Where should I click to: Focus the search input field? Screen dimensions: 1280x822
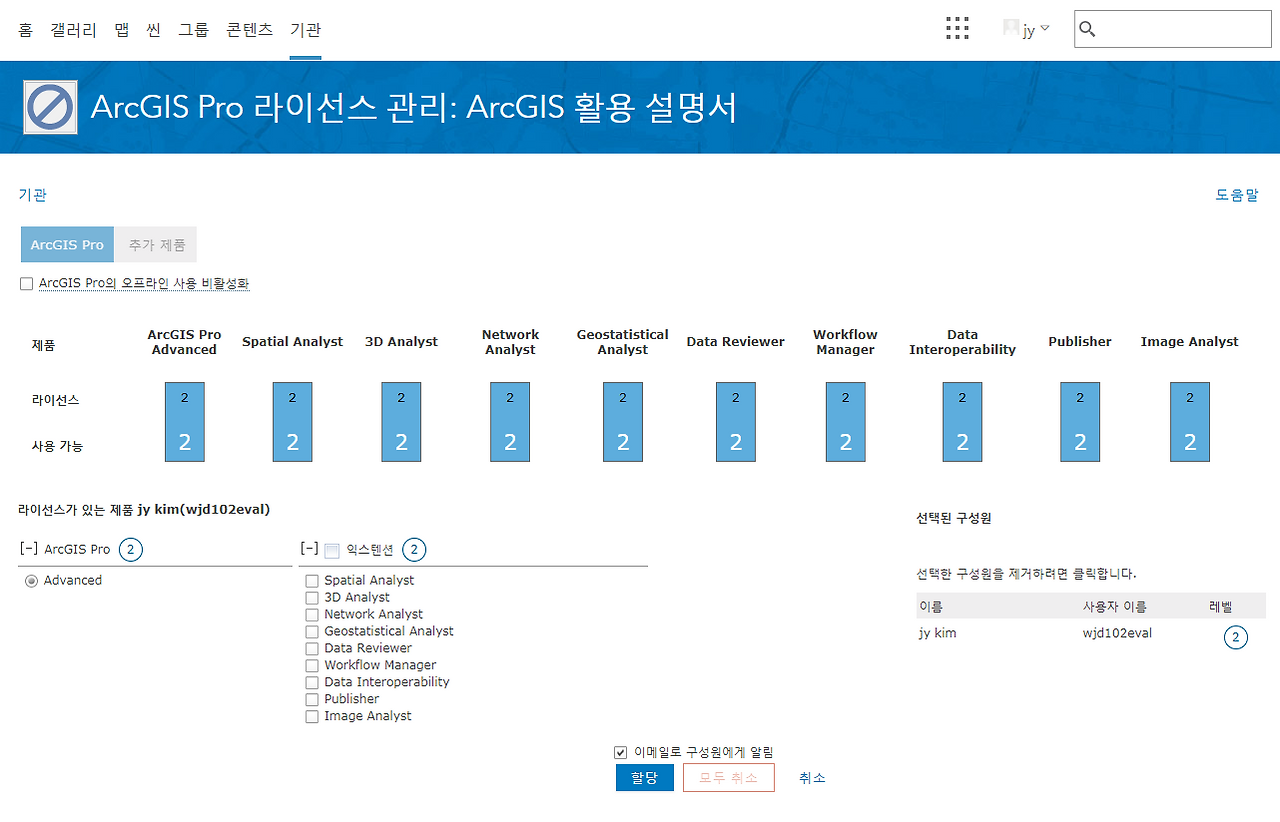point(1172,30)
